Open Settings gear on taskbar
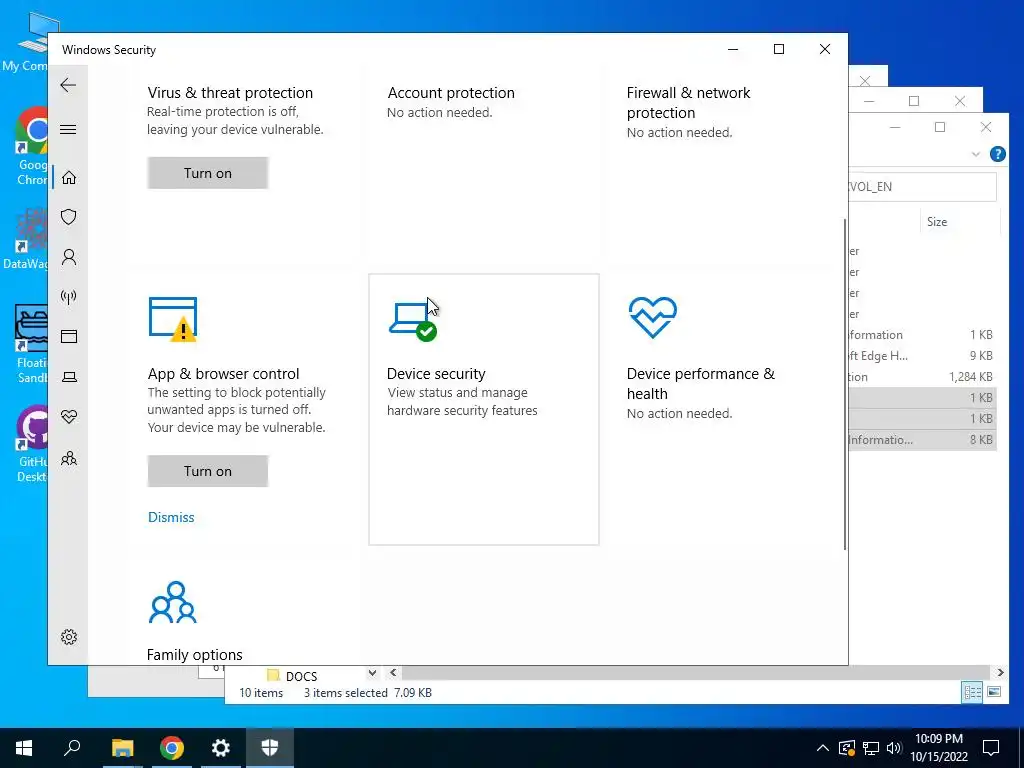Viewport: 1024px width, 768px height. 221,748
